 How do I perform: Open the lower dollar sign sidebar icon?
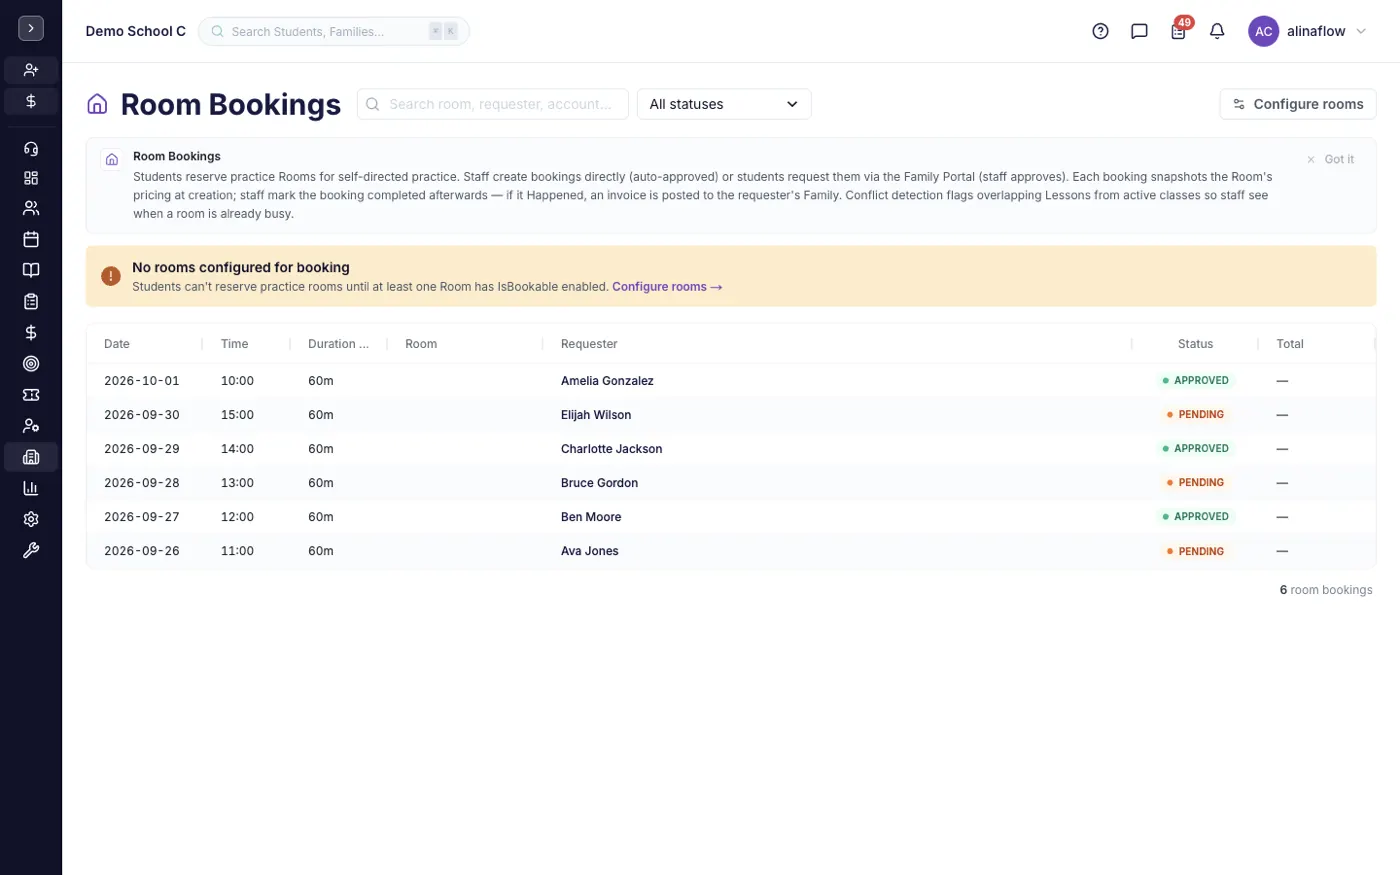pos(31,332)
